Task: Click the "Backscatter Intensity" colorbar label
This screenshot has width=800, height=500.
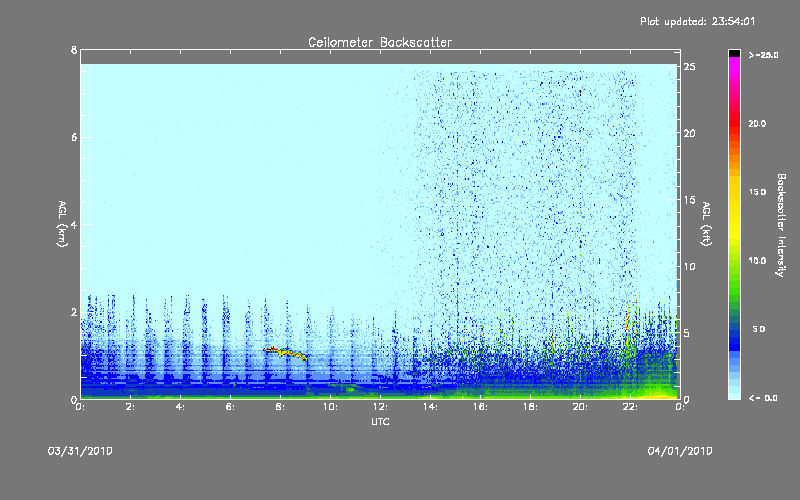Action: 781,225
